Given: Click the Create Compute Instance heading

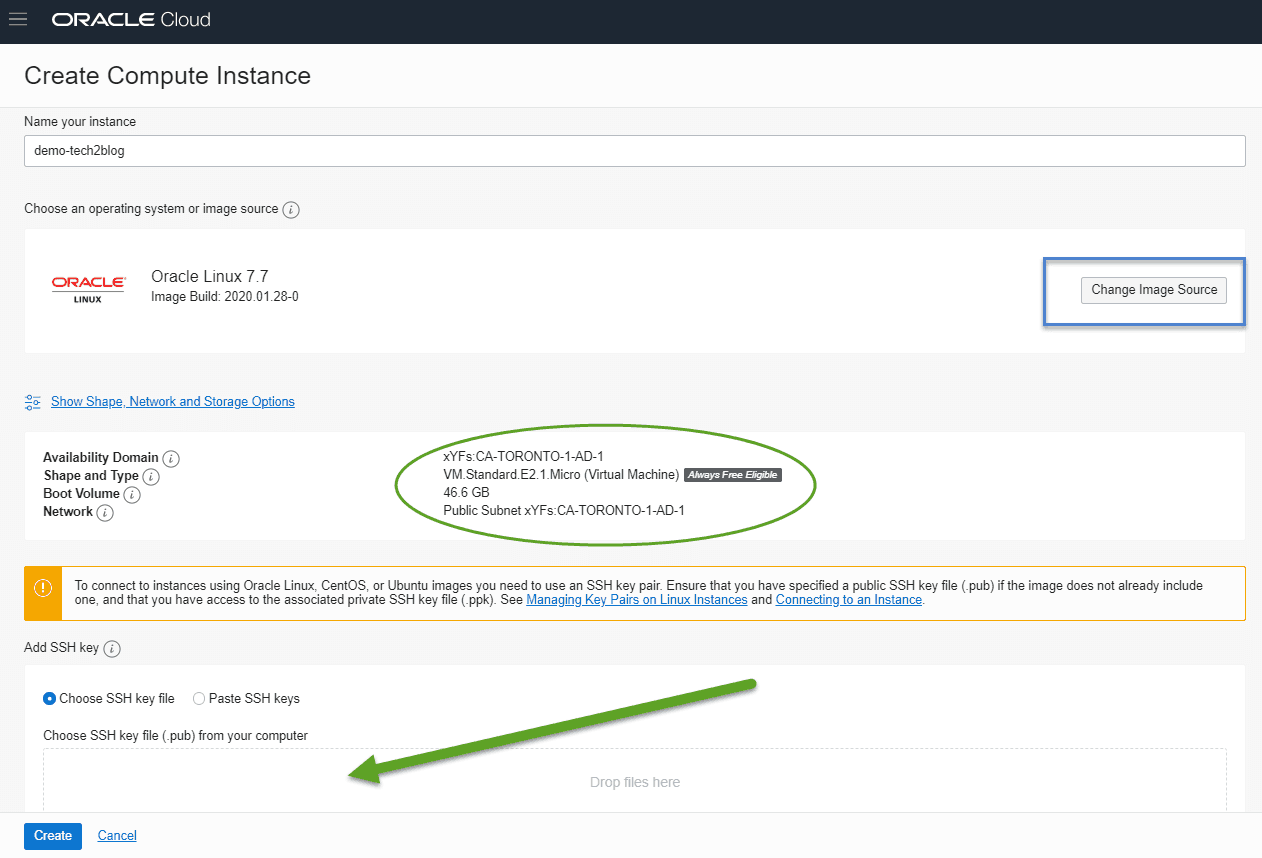Looking at the screenshot, I should [167, 76].
